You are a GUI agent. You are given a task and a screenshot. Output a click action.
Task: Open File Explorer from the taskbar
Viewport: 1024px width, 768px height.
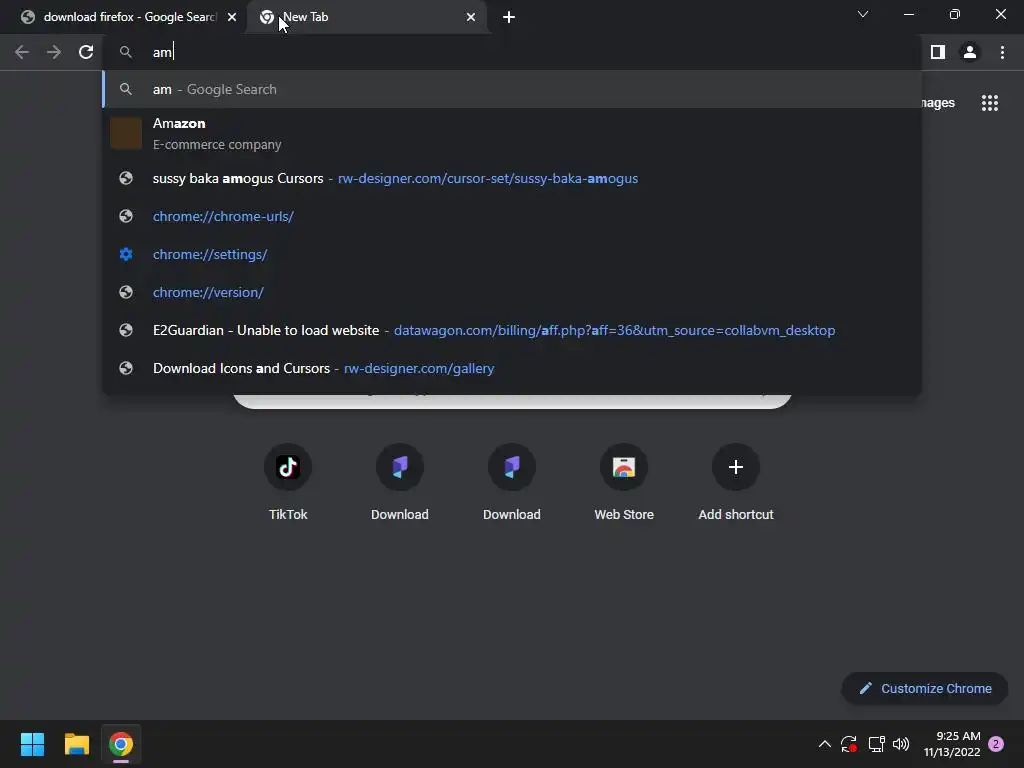[x=76, y=744]
